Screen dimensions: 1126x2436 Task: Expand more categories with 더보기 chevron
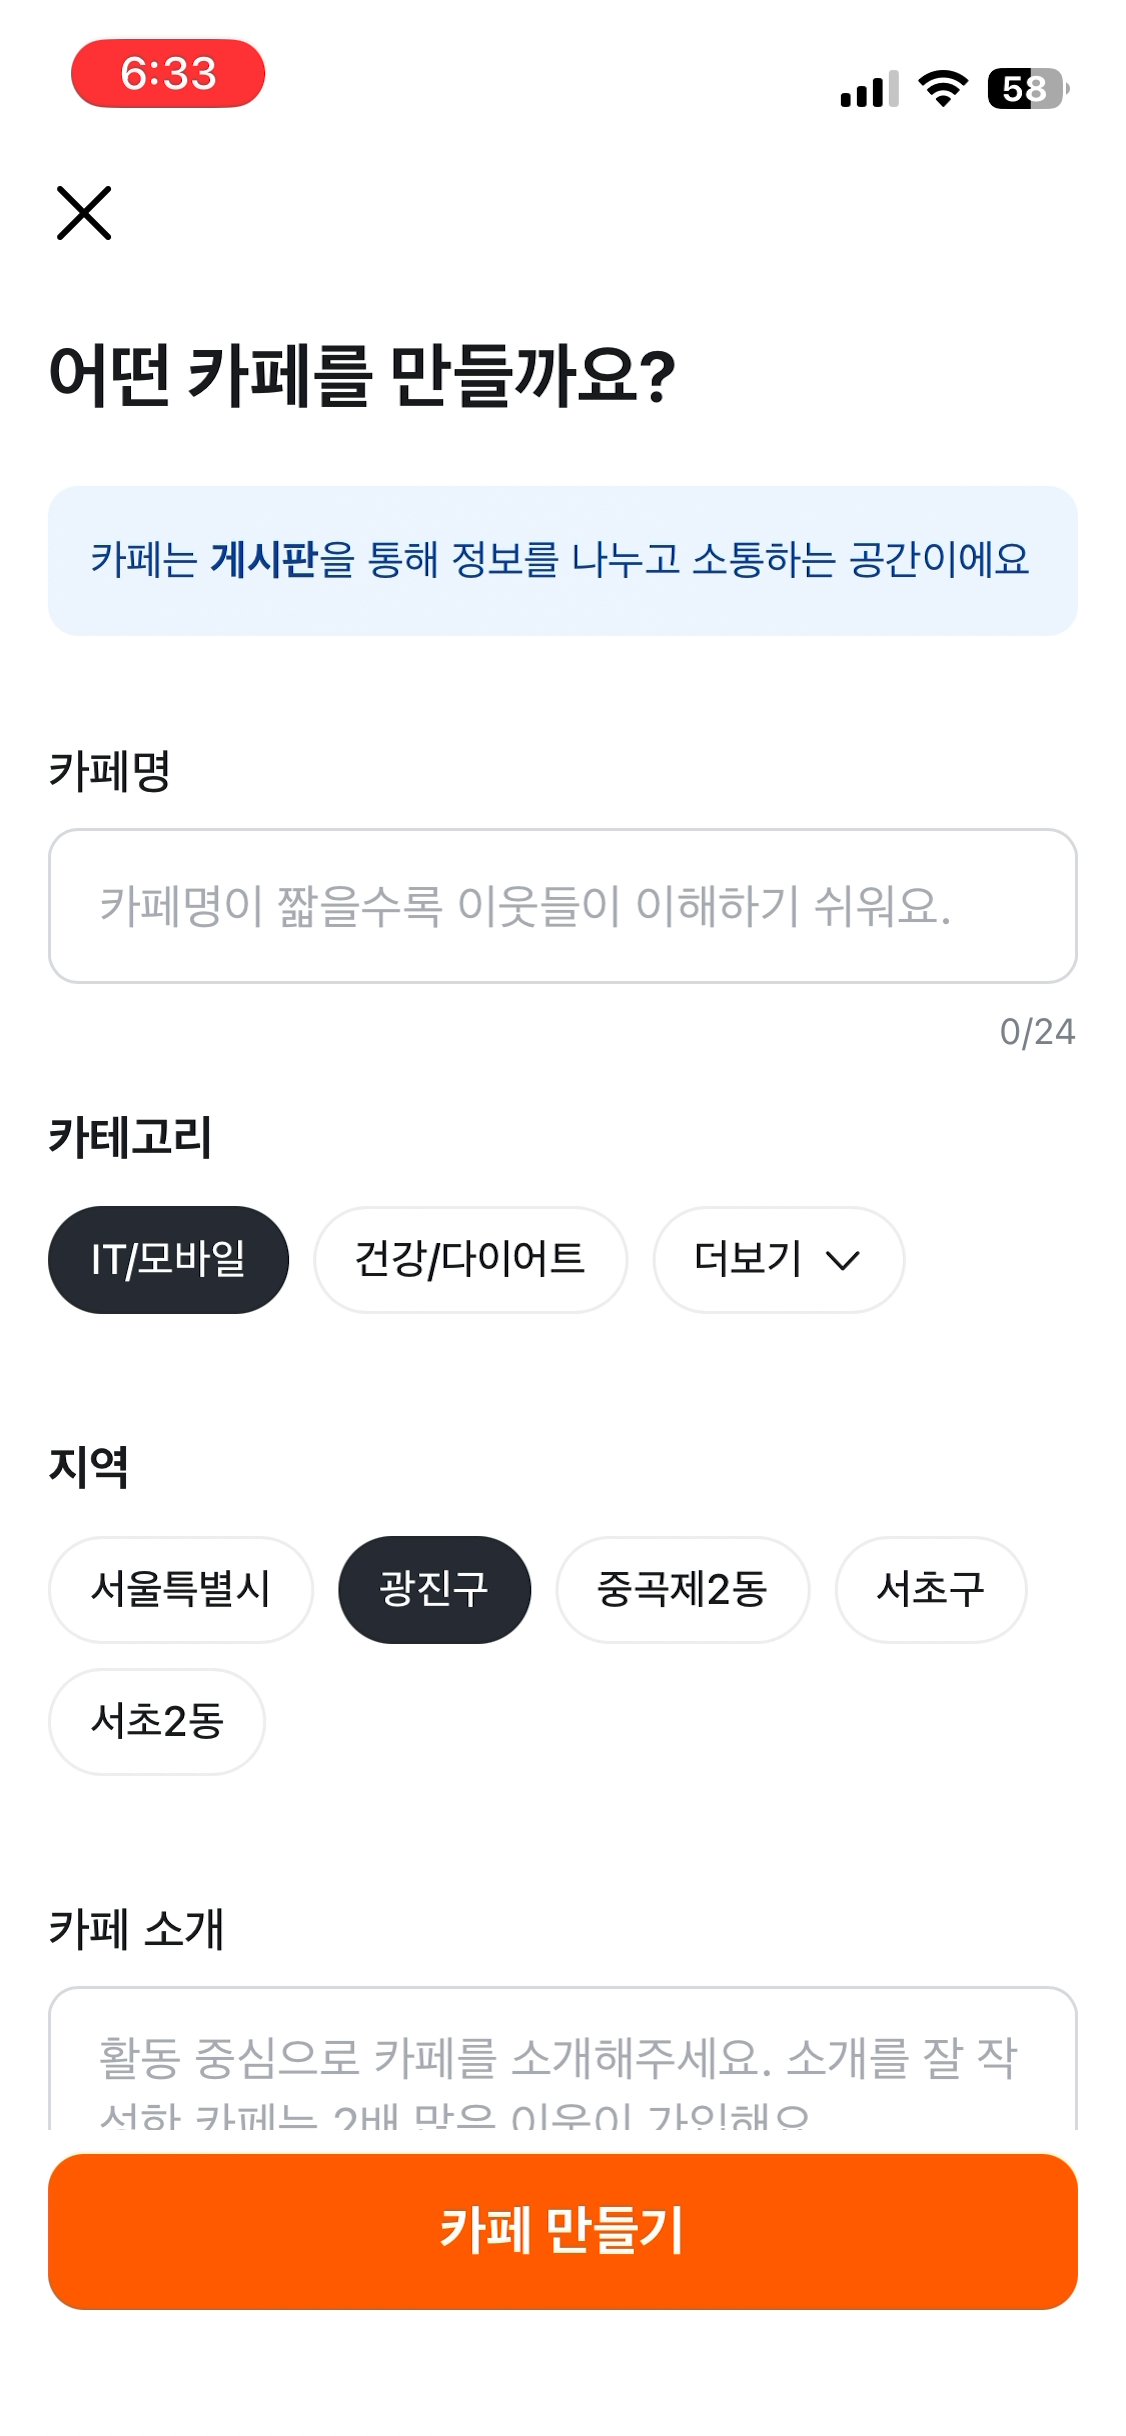coord(778,1260)
